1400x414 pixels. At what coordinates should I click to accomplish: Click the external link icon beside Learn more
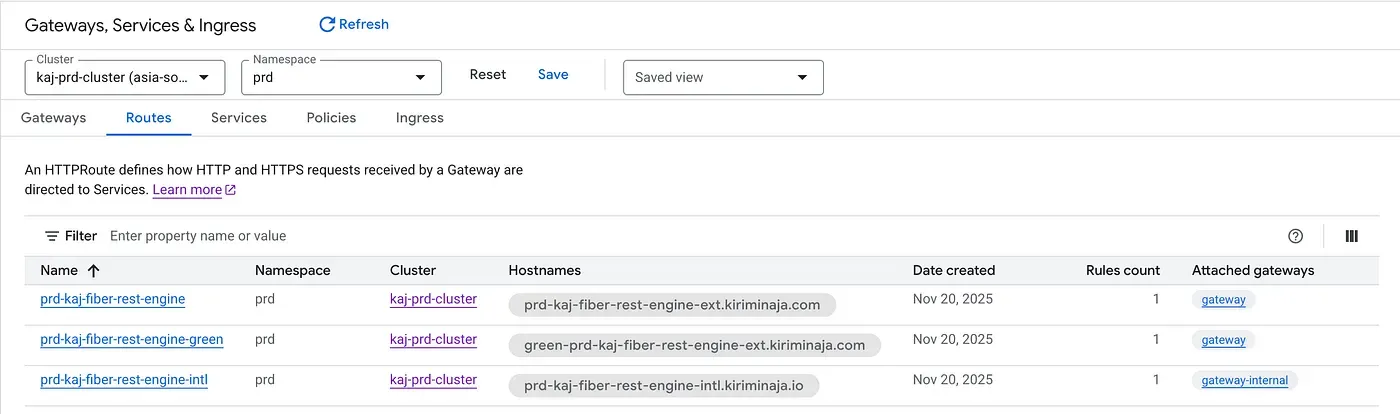pos(231,190)
